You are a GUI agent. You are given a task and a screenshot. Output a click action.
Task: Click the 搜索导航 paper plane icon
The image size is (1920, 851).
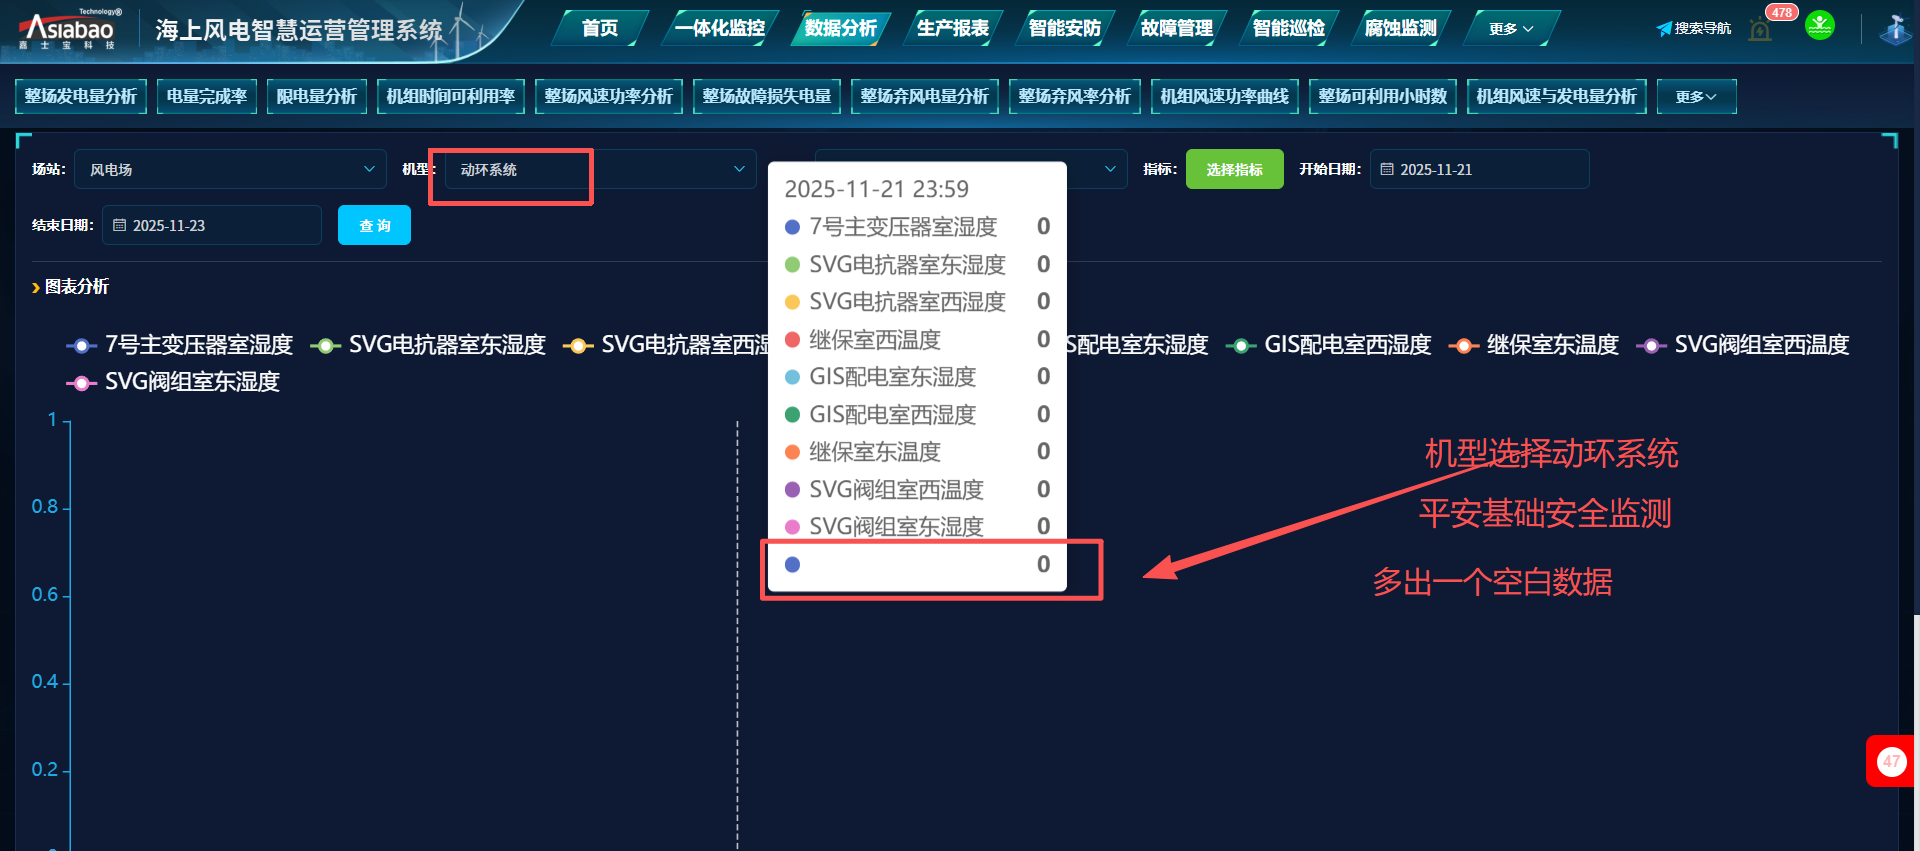tap(1664, 29)
